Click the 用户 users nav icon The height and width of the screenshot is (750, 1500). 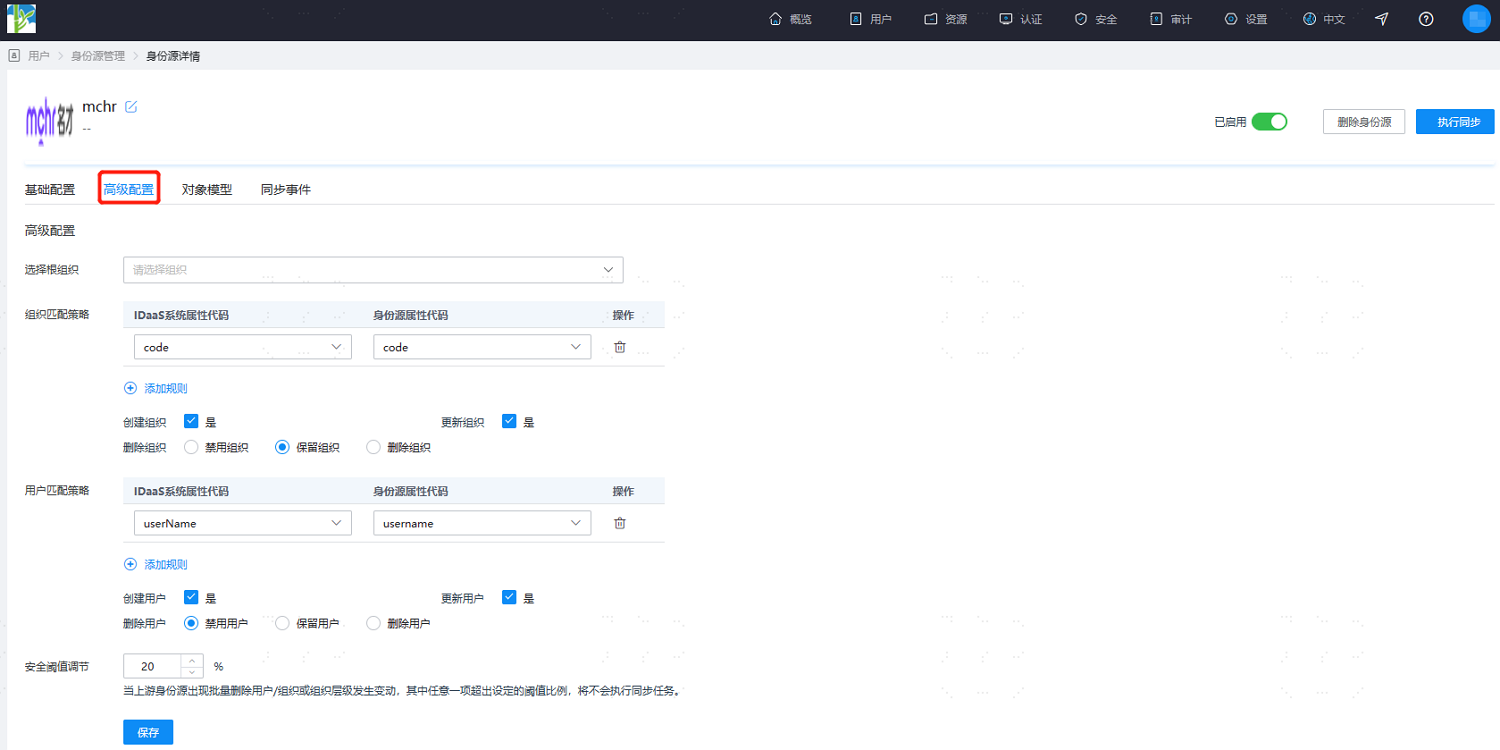click(x=855, y=19)
